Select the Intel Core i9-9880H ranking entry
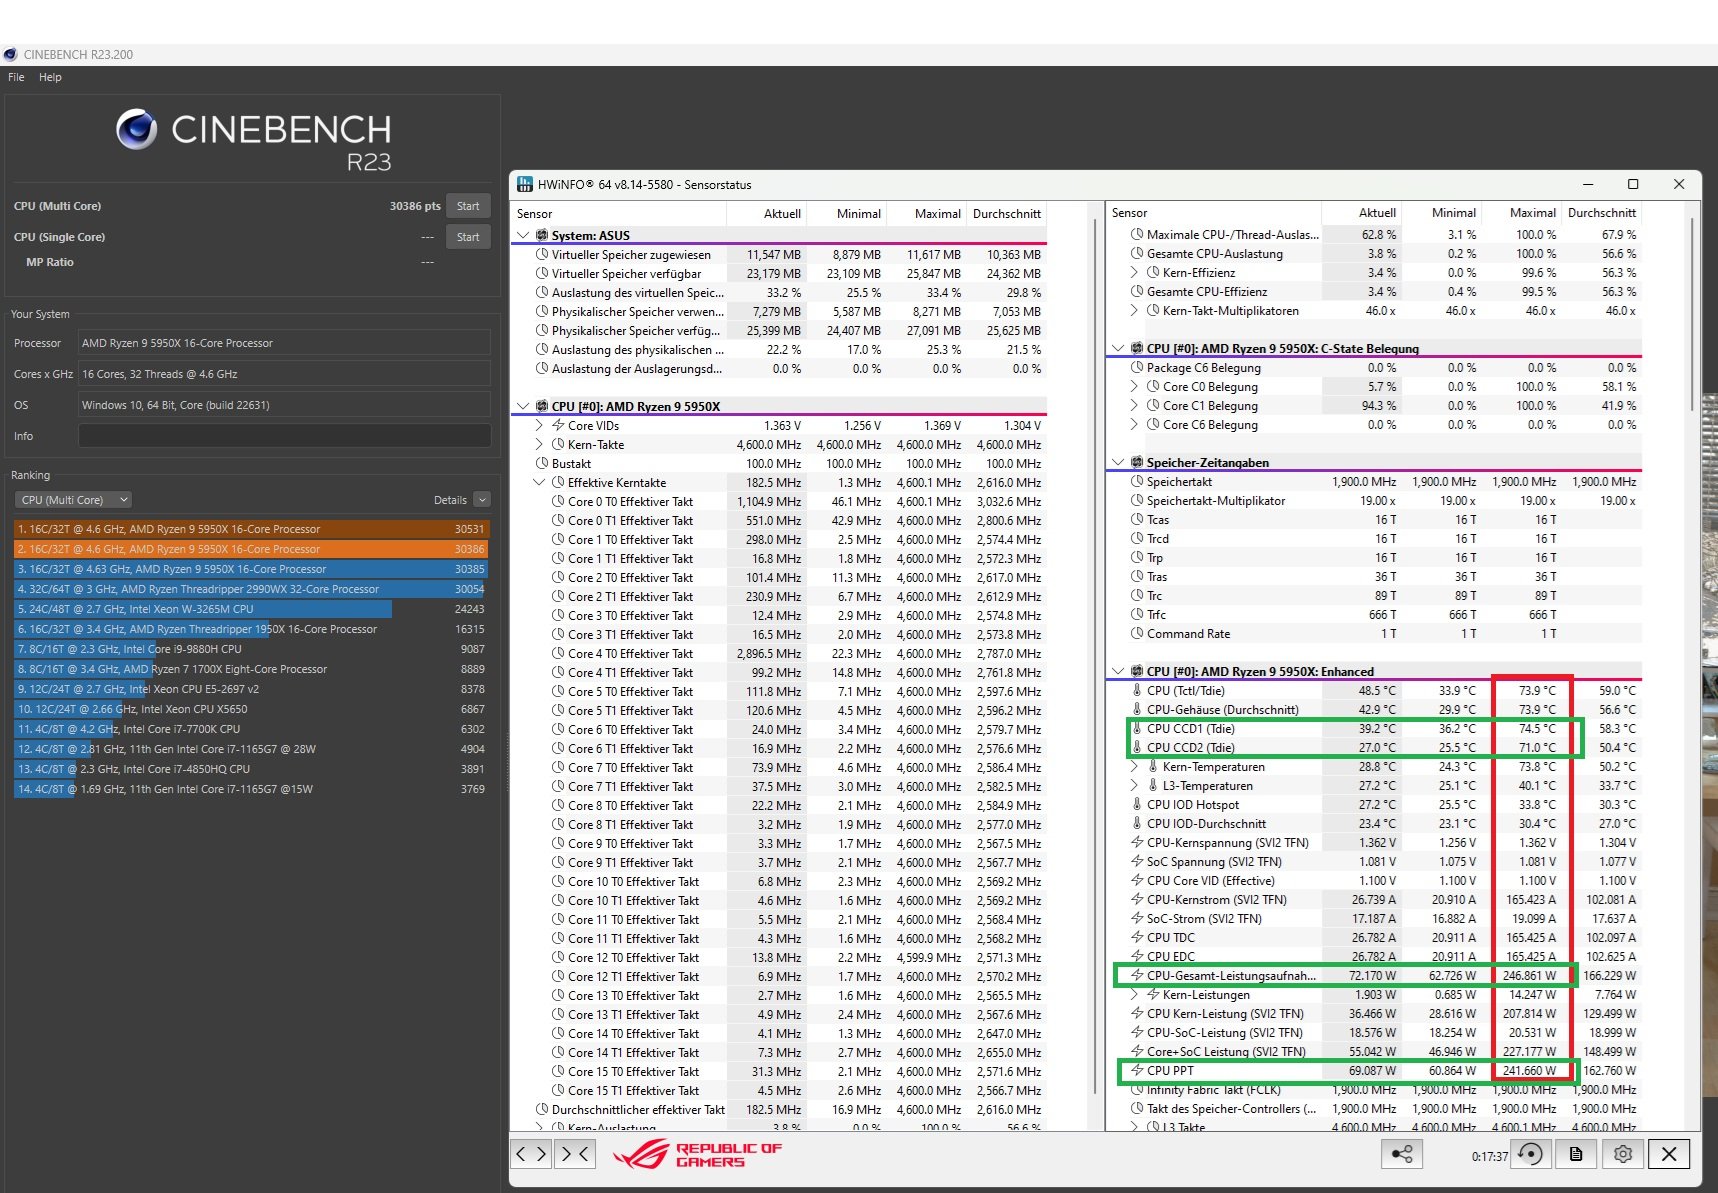1718x1193 pixels. tap(251, 649)
